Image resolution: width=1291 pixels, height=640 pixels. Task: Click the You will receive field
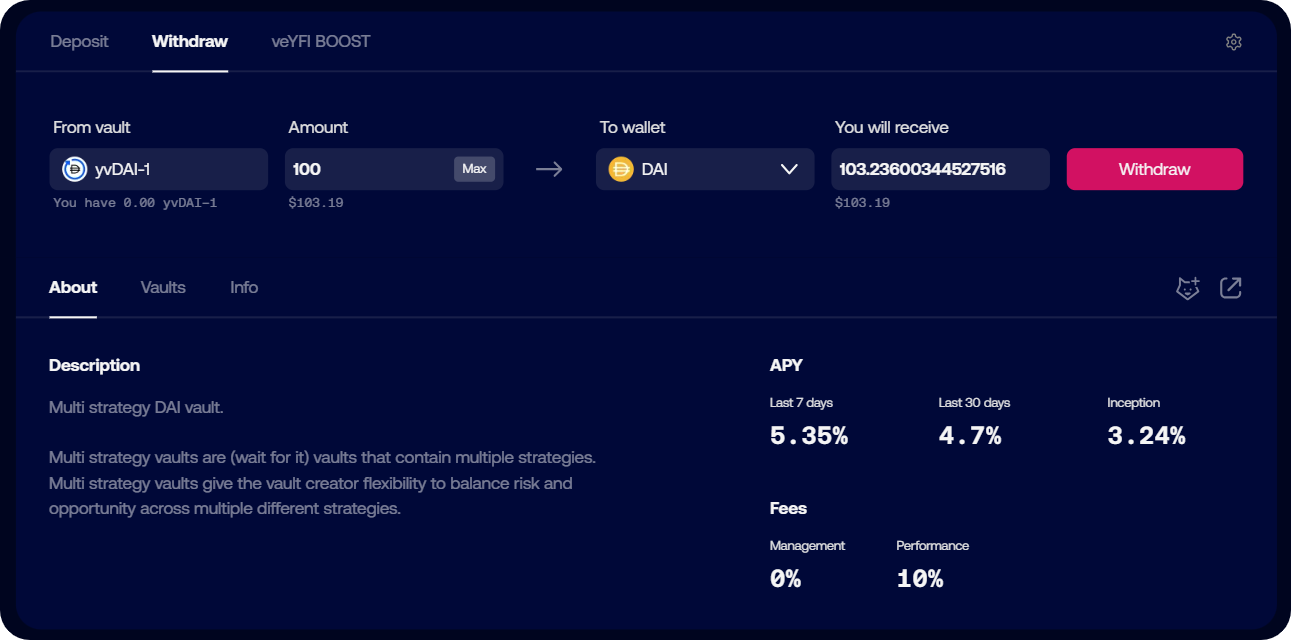pyautogui.click(x=939, y=170)
